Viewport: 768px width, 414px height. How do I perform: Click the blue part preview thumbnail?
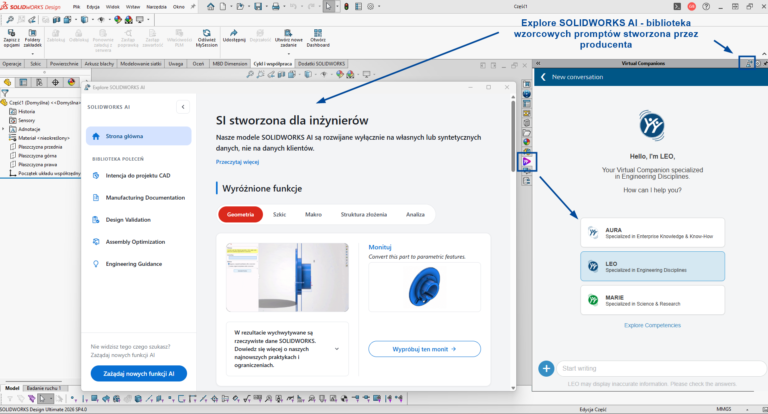(424, 287)
